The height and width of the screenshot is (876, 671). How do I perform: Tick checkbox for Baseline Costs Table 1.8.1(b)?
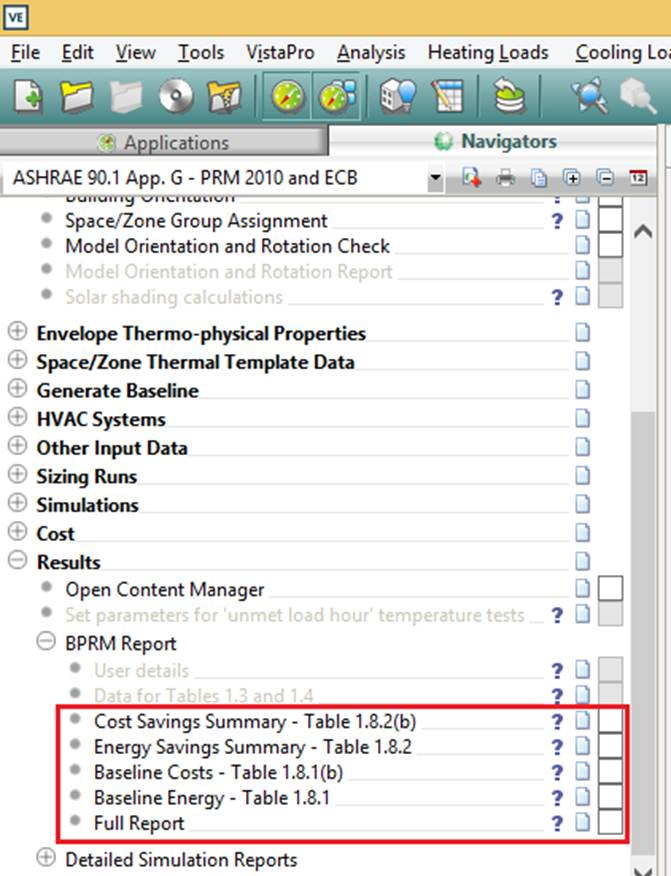[x=610, y=772]
